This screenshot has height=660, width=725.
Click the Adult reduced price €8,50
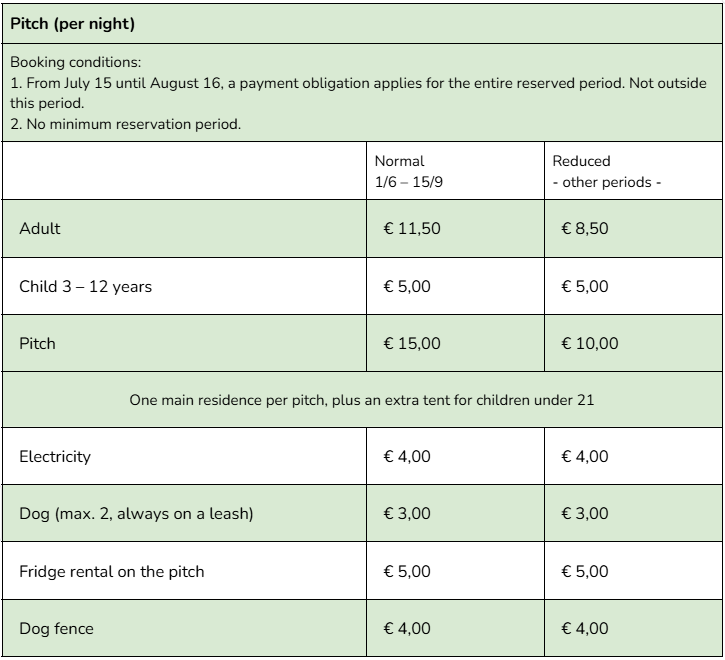[585, 228]
